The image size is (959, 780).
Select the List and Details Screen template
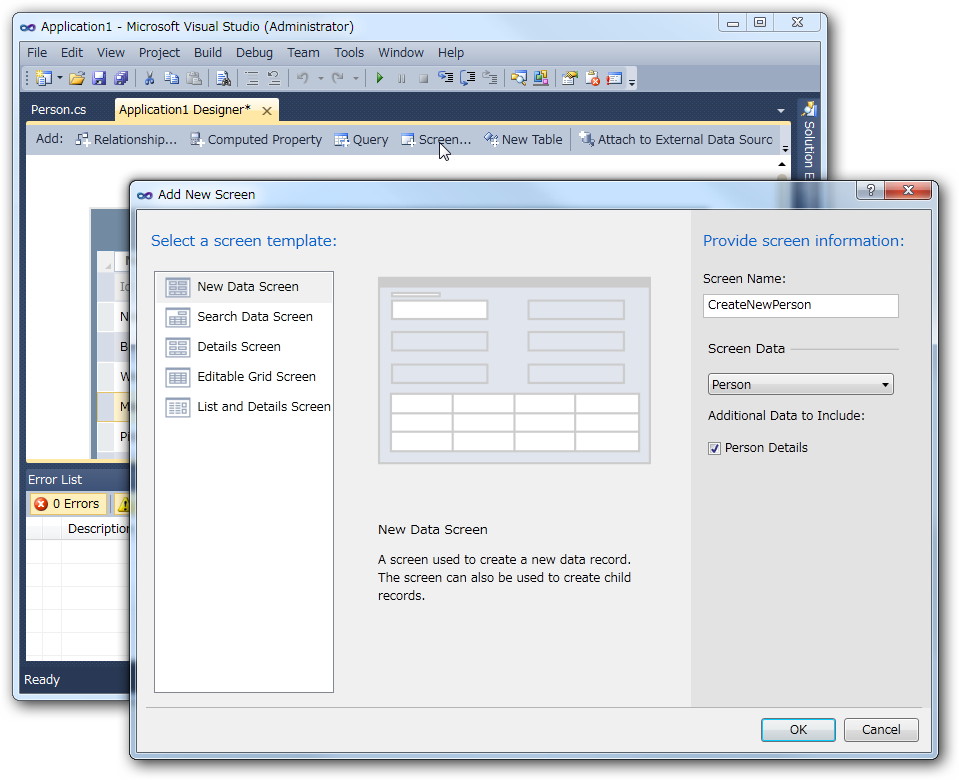pyautogui.click(x=244, y=407)
